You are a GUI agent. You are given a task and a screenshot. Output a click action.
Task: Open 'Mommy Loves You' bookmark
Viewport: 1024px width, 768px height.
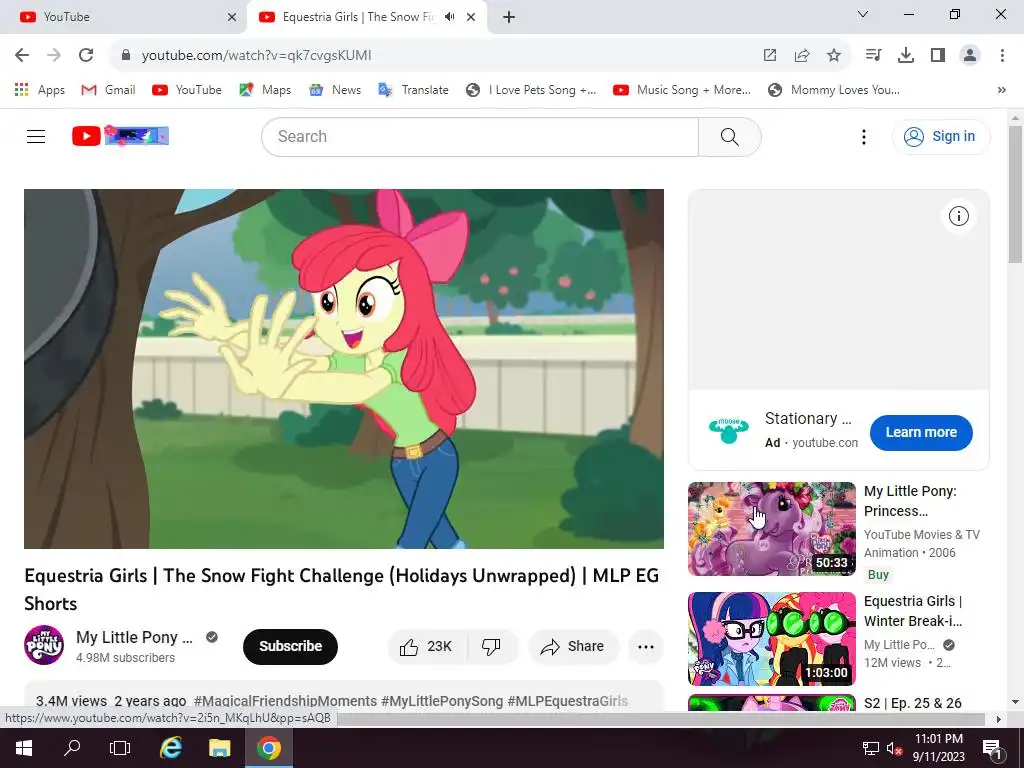[x=833, y=90]
